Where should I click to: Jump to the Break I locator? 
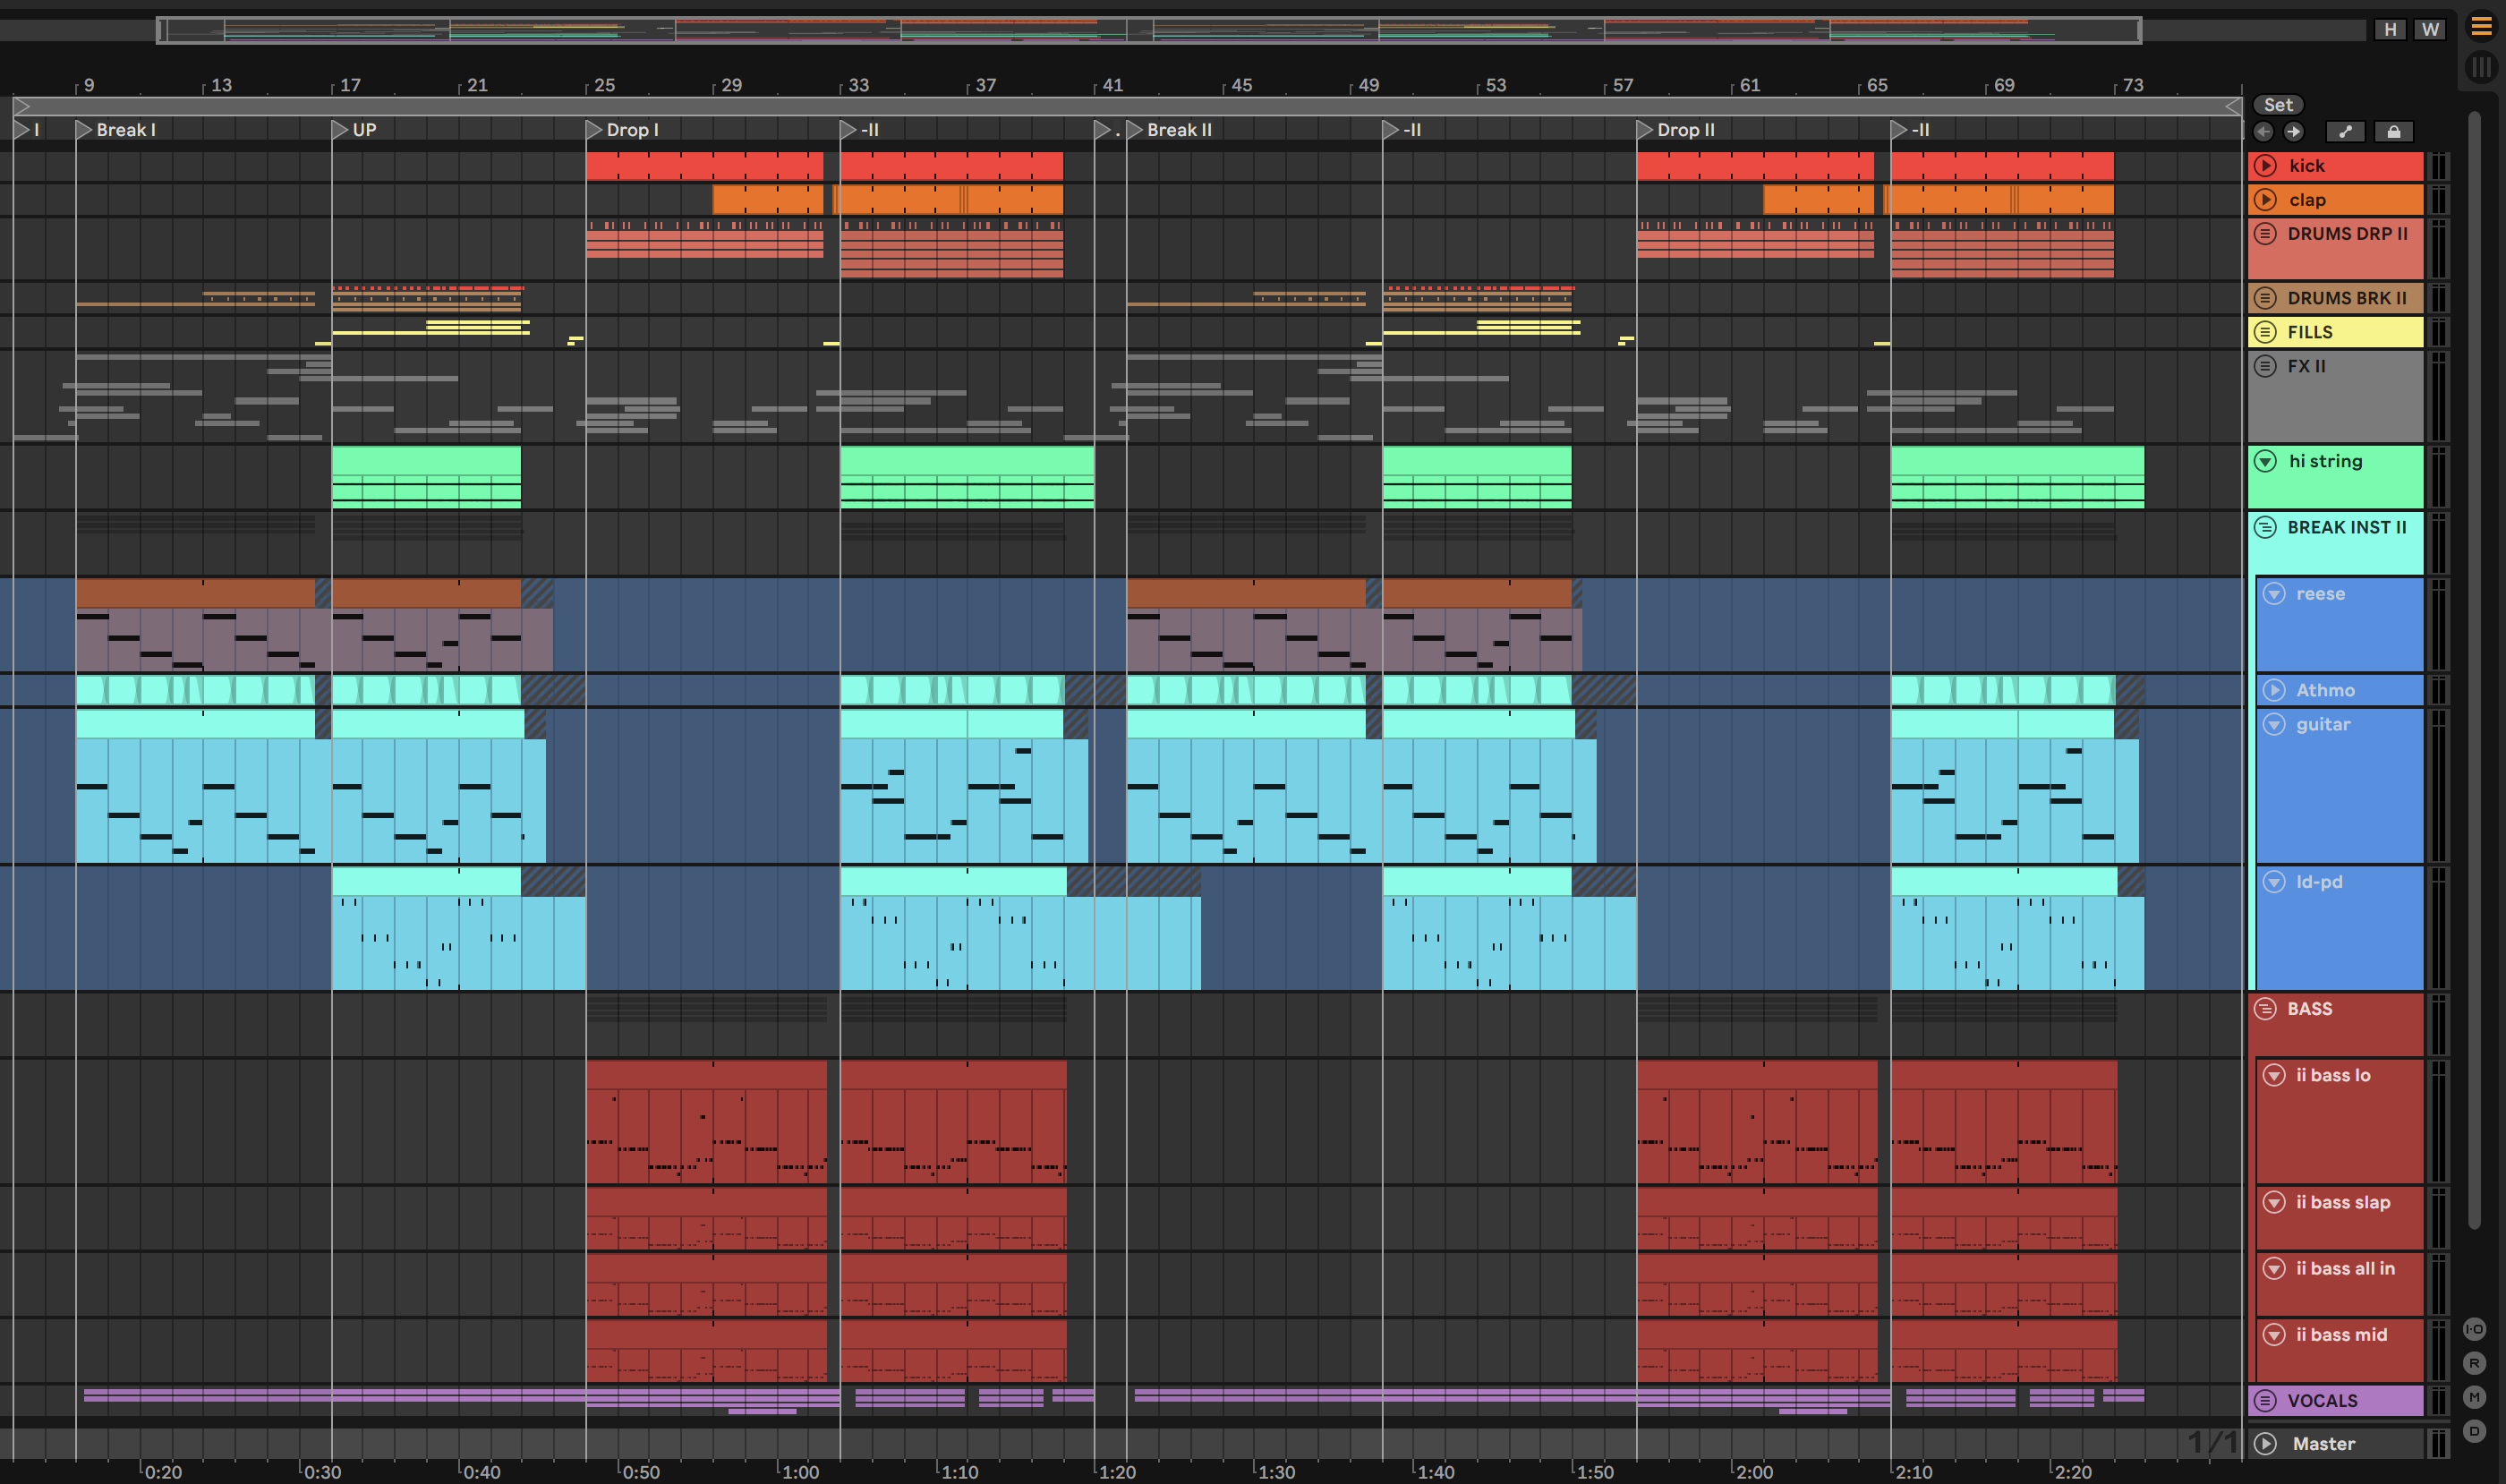(84, 130)
